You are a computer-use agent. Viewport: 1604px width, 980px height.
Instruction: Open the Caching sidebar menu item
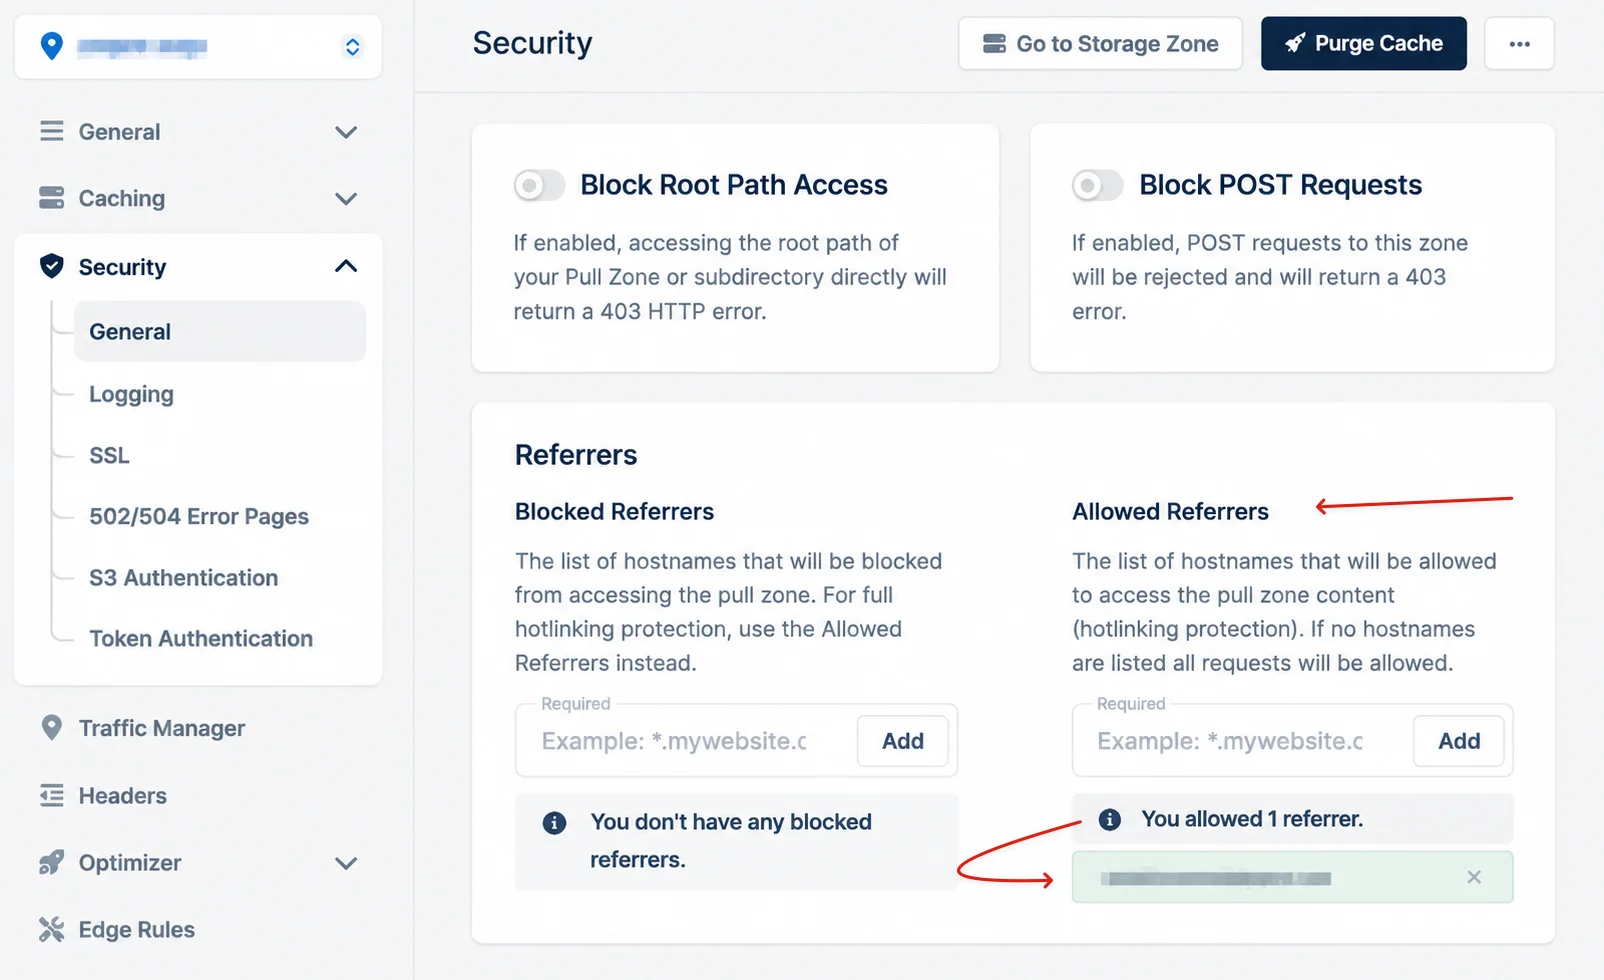122,198
